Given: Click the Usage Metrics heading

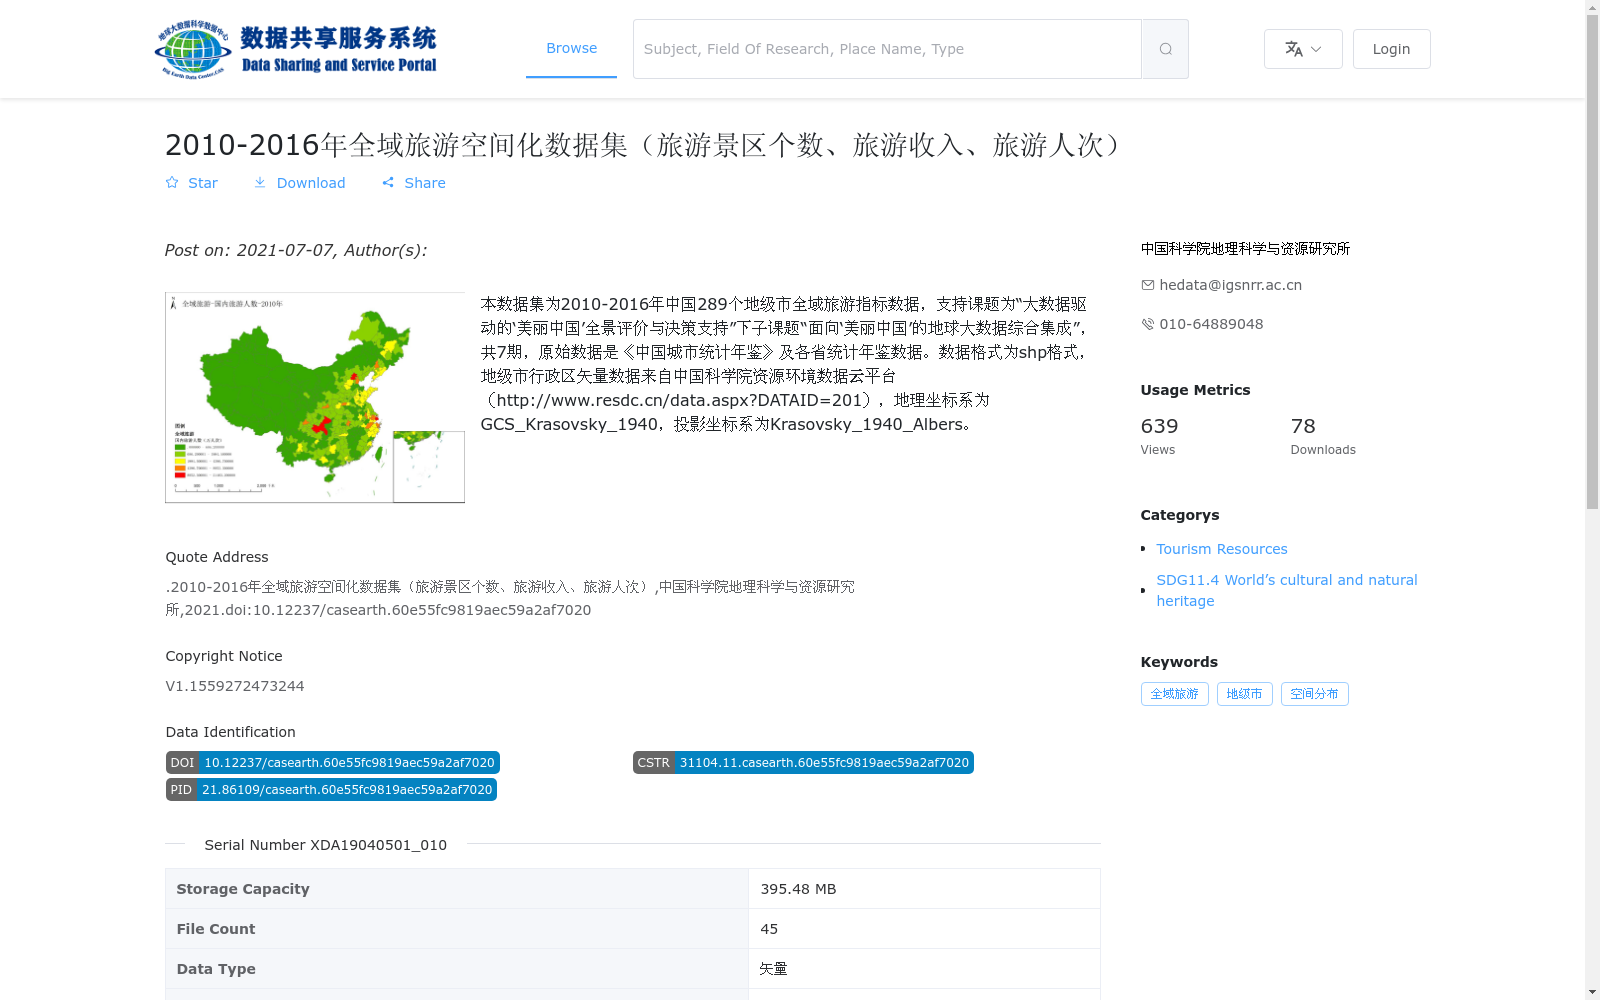Looking at the screenshot, I should coord(1195,390).
